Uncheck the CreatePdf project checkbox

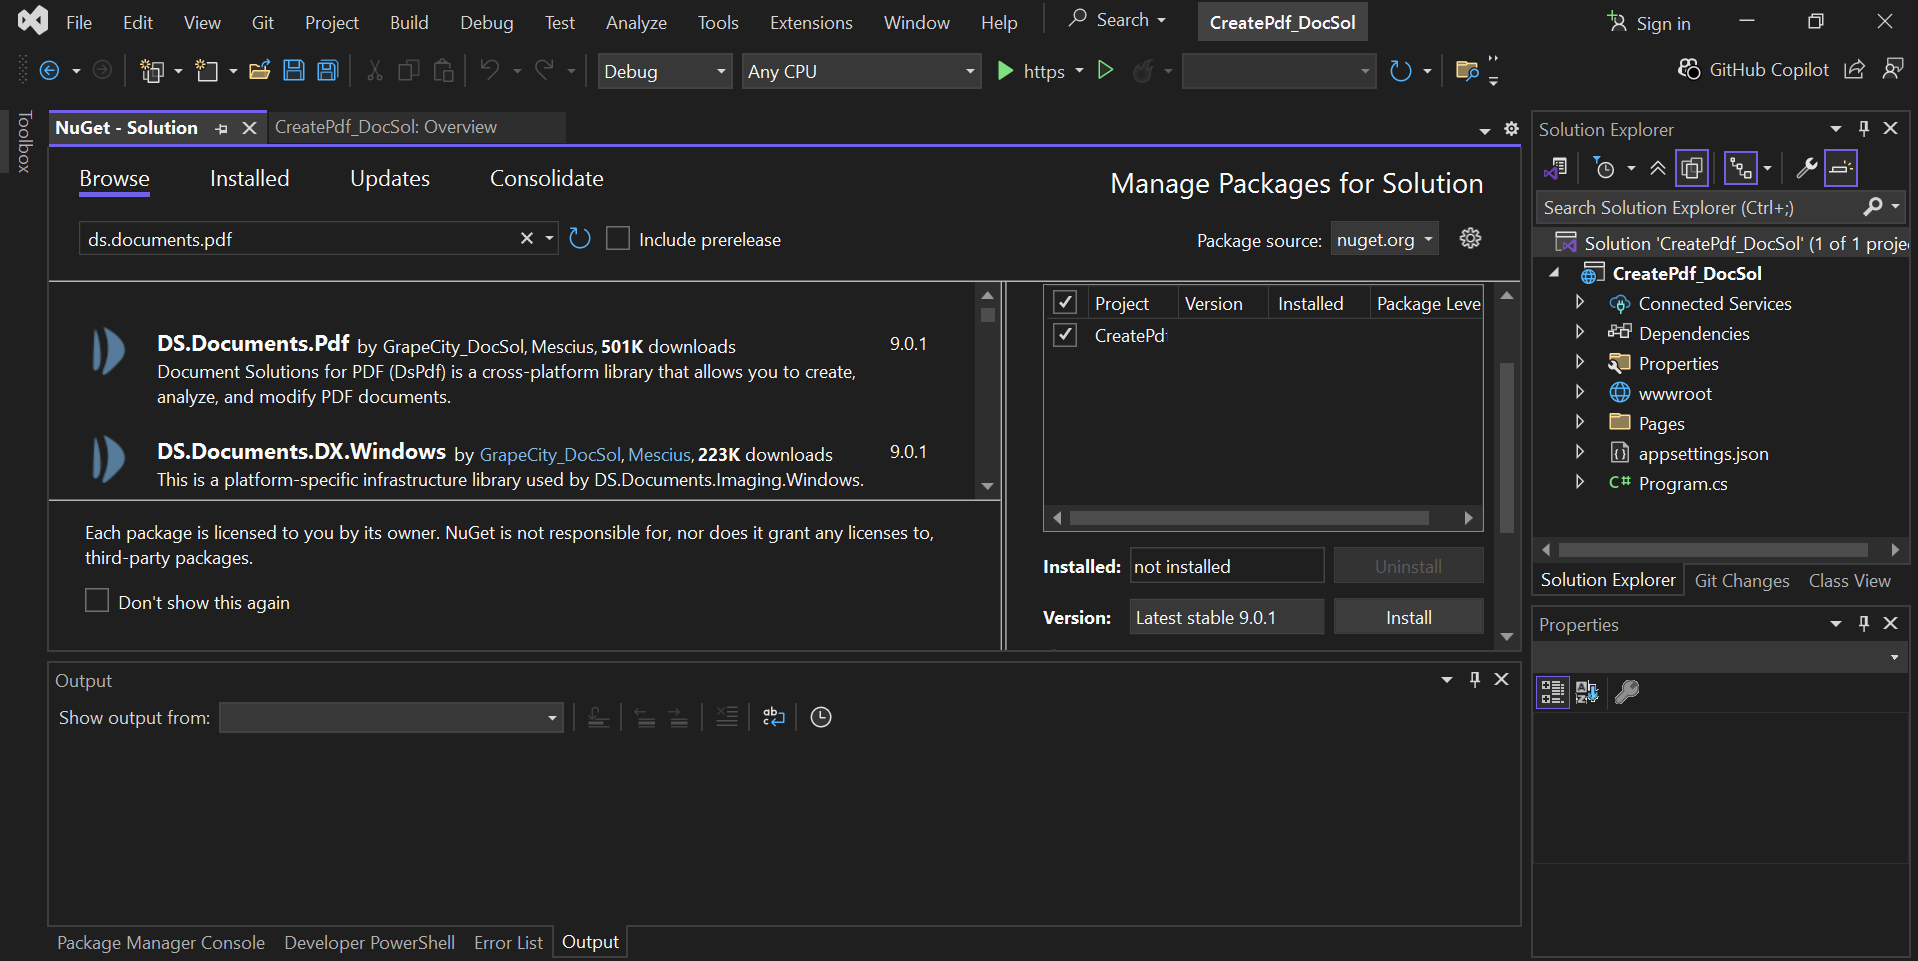[x=1065, y=335]
